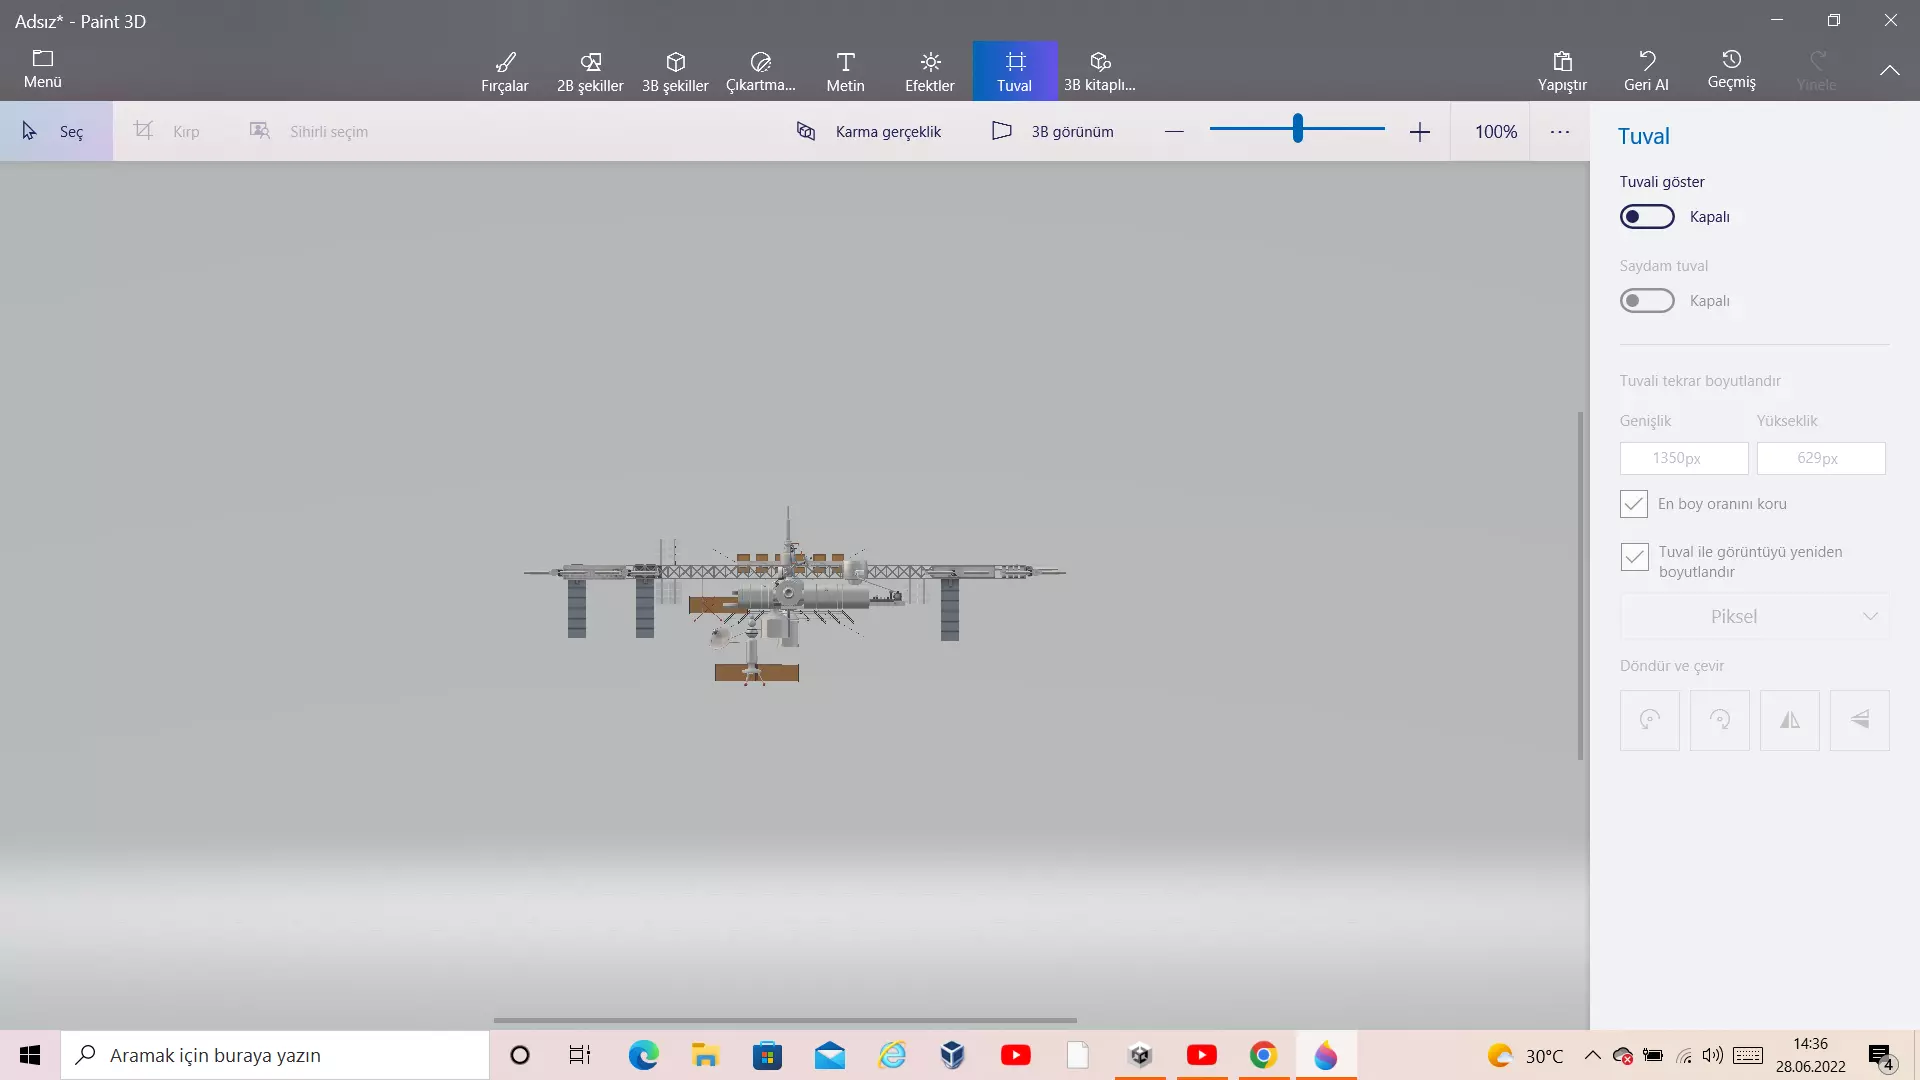Click the zoom slider handle

[1297, 128]
